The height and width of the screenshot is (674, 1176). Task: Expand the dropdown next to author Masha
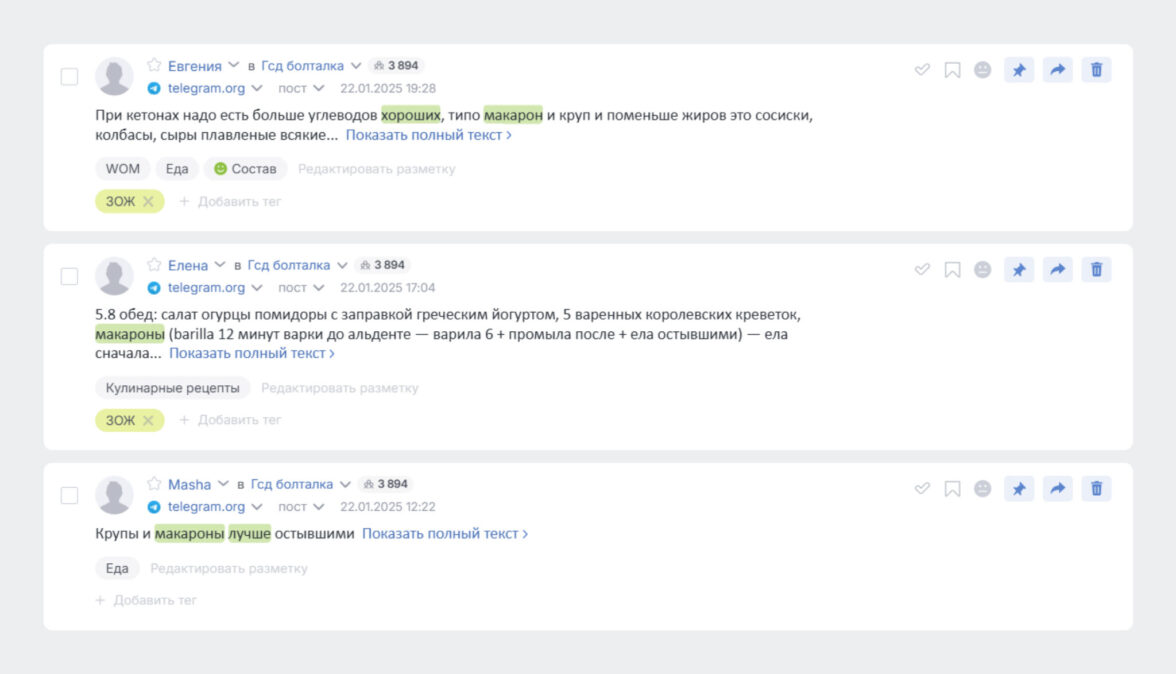(223, 484)
